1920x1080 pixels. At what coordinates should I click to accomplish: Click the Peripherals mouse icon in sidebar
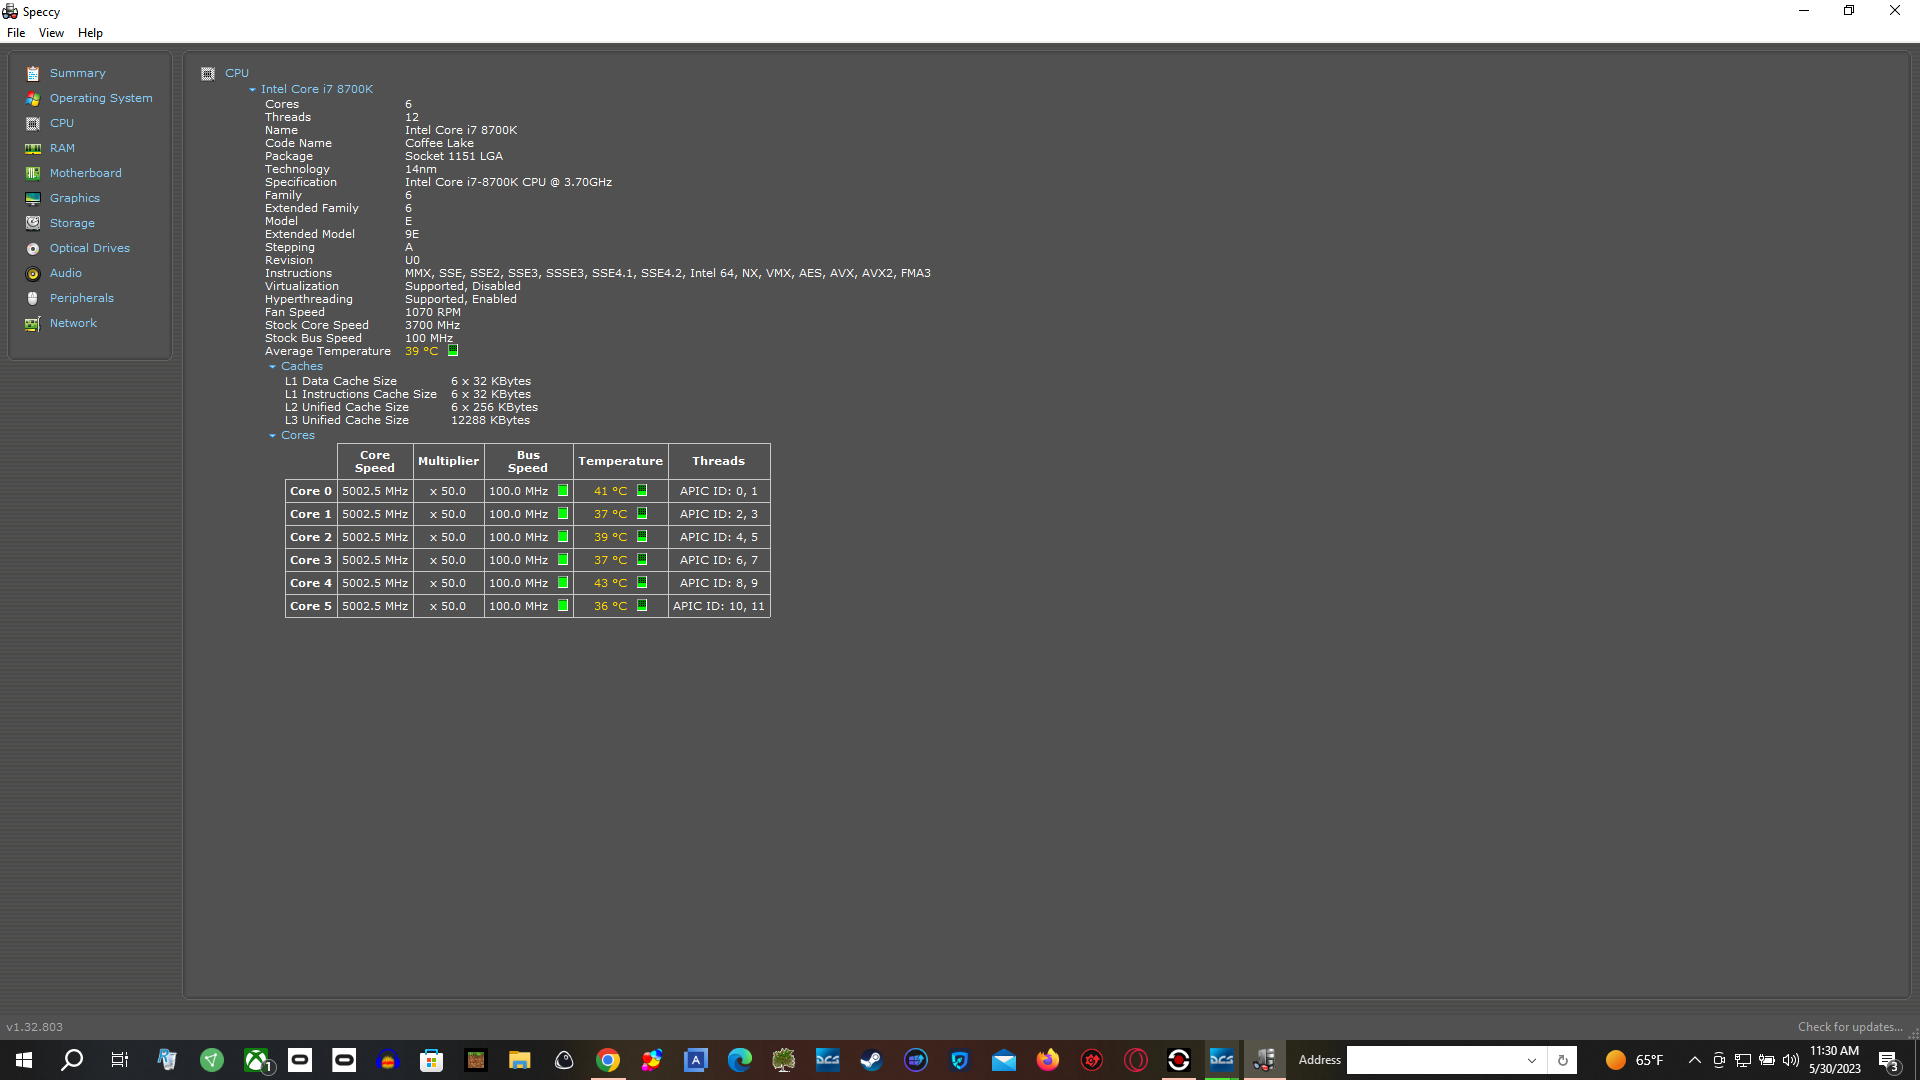coord(33,298)
